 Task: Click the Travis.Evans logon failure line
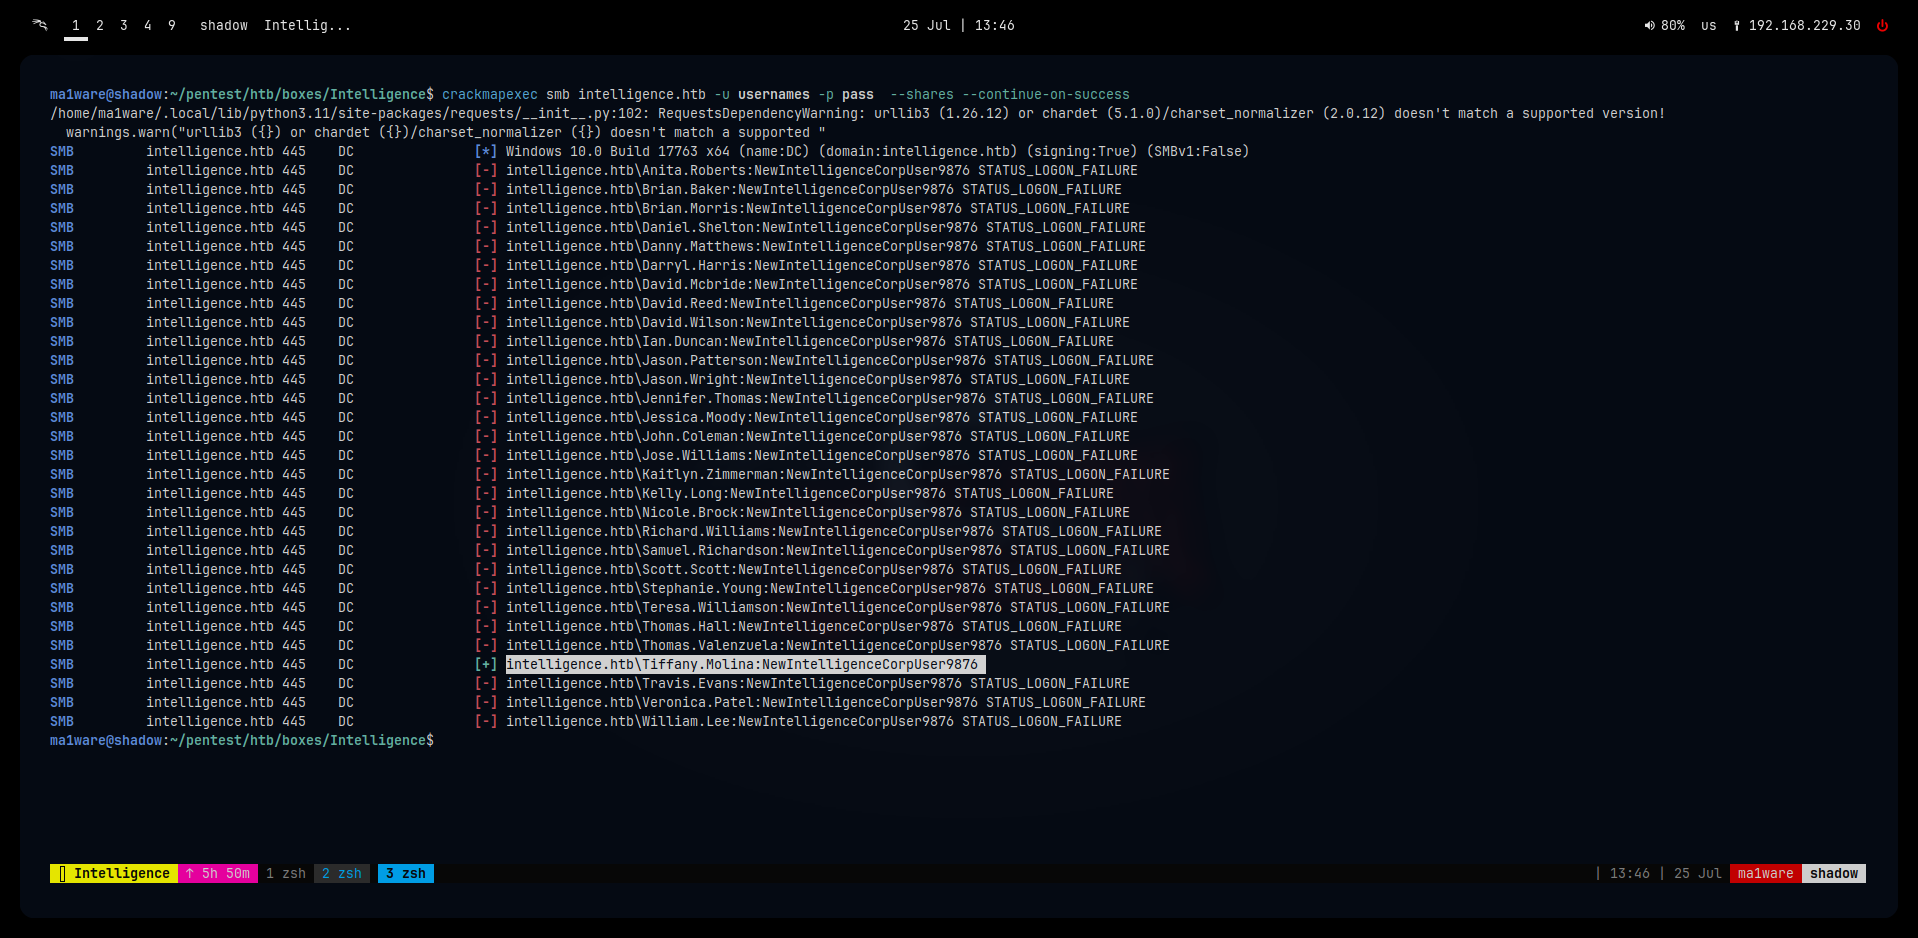[818, 684]
